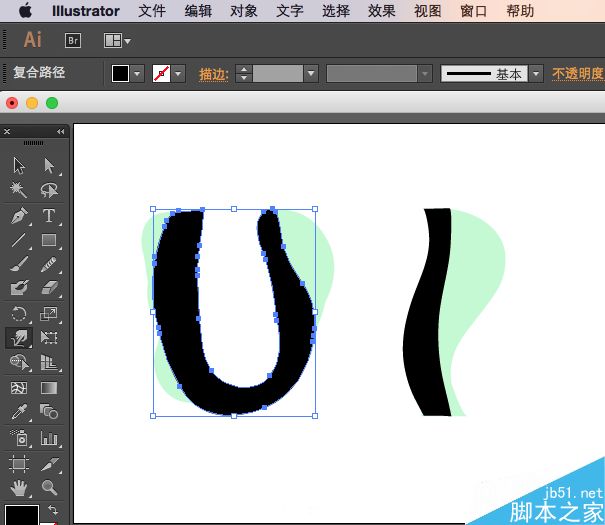Swap fill and stroke colors
Screen dimensions: 605x525
pyautogui.click(x=53, y=510)
